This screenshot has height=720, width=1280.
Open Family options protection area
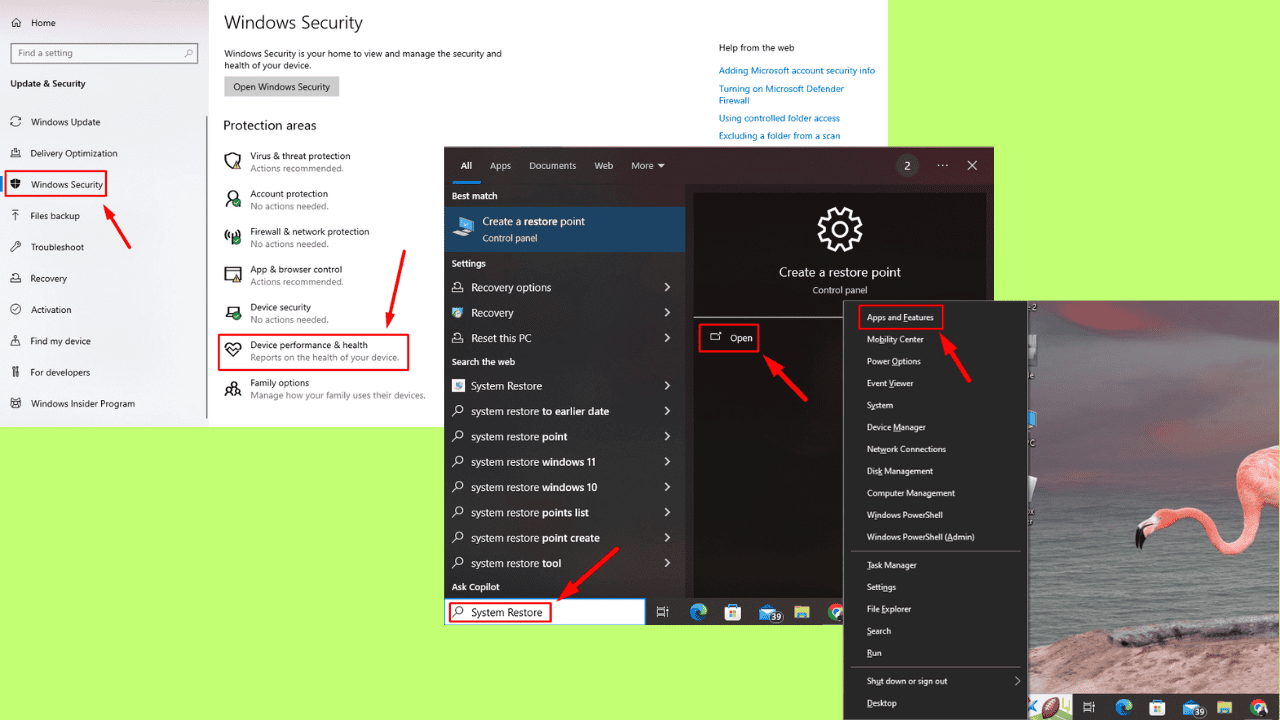point(325,389)
